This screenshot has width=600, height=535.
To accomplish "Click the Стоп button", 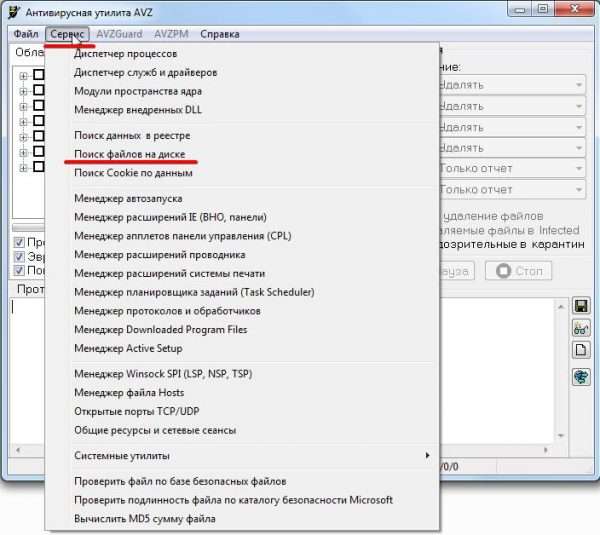I will (x=518, y=271).
